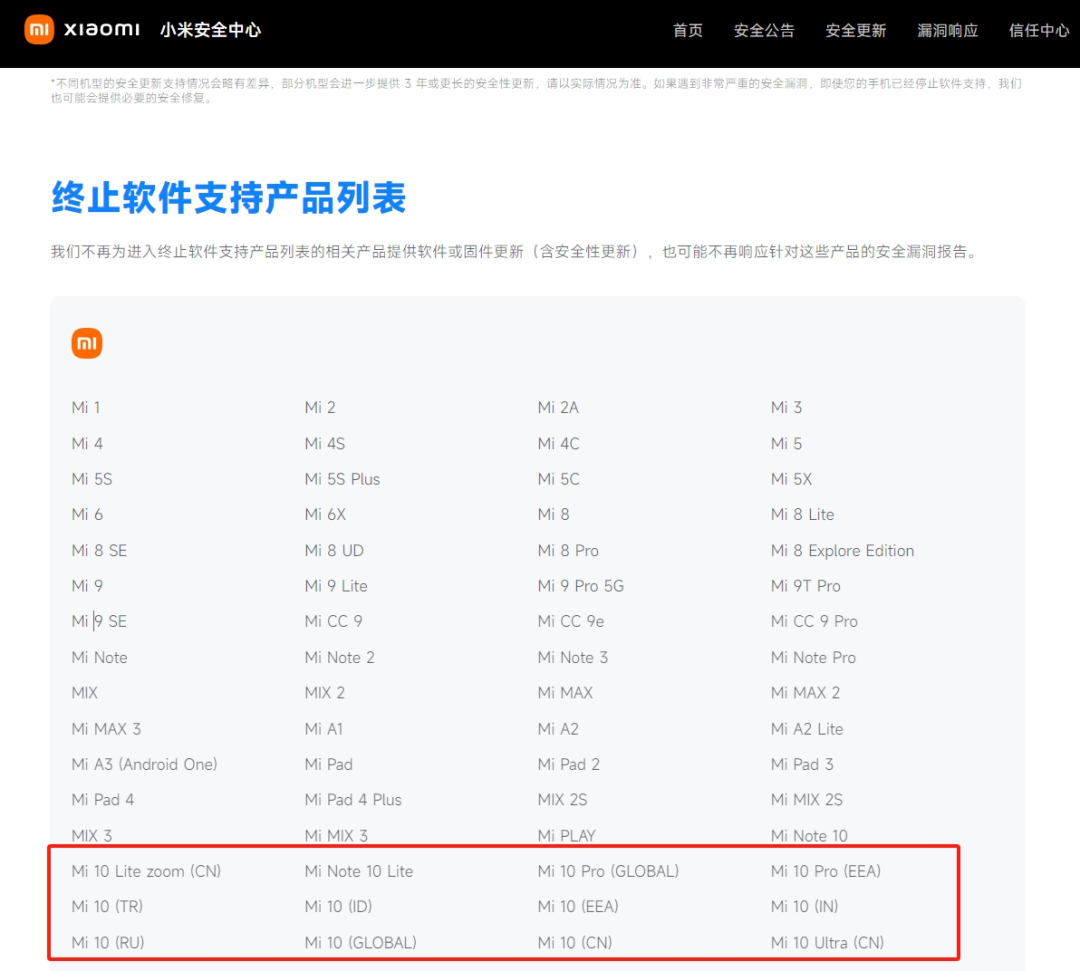
Task: Select the Mi 10 (GLOBAL) entry
Action: click(361, 943)
